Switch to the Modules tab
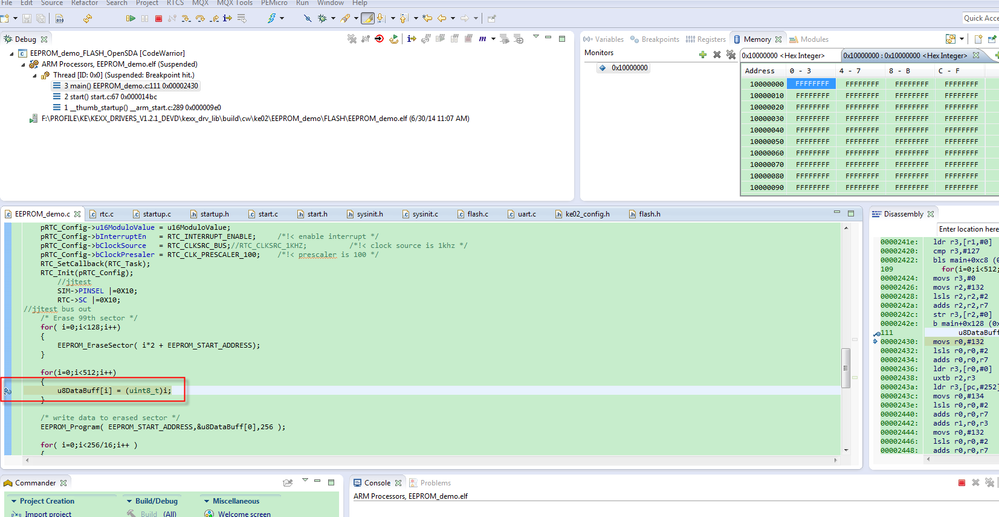The width and height of the screenshot is (999, 517). tap(809, 40)
